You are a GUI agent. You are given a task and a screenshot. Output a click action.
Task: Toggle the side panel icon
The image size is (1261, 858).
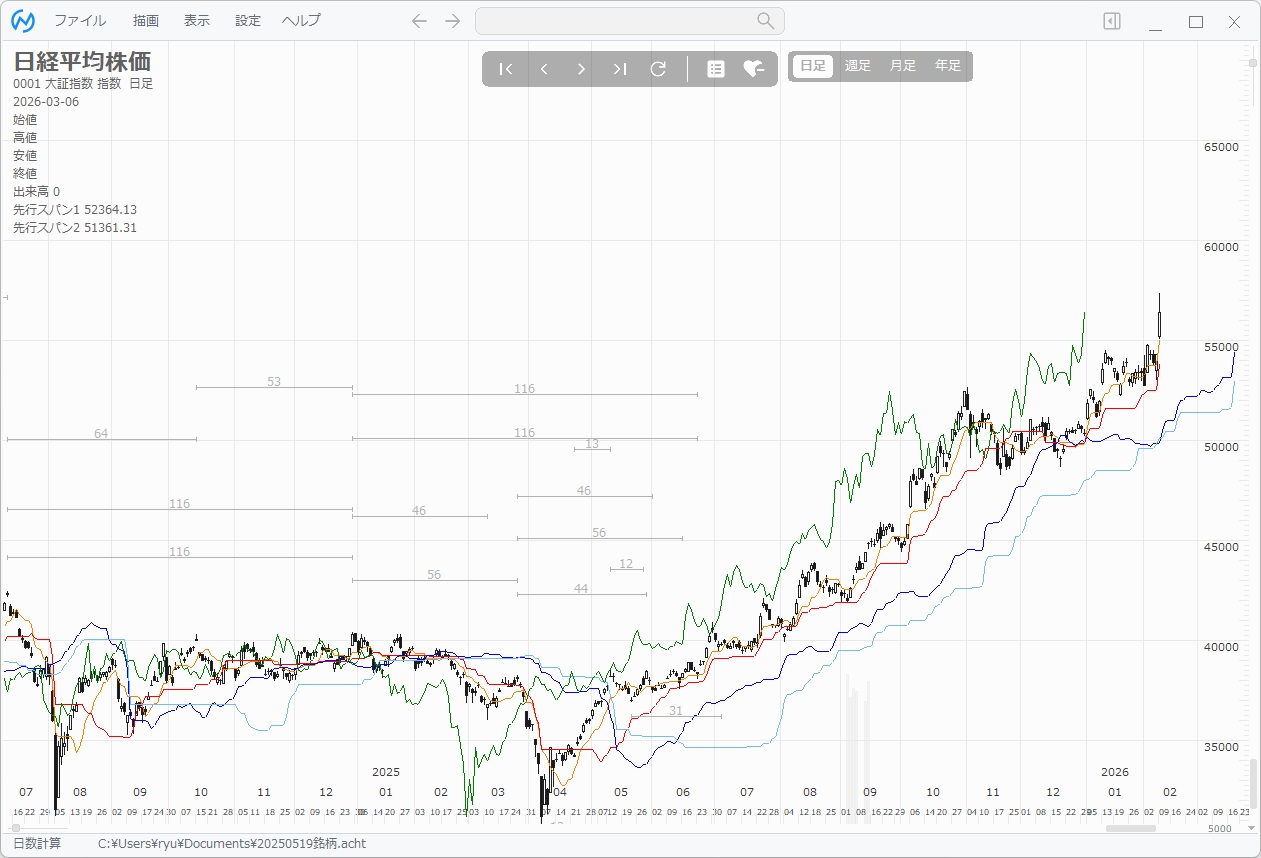point(1112,21)
